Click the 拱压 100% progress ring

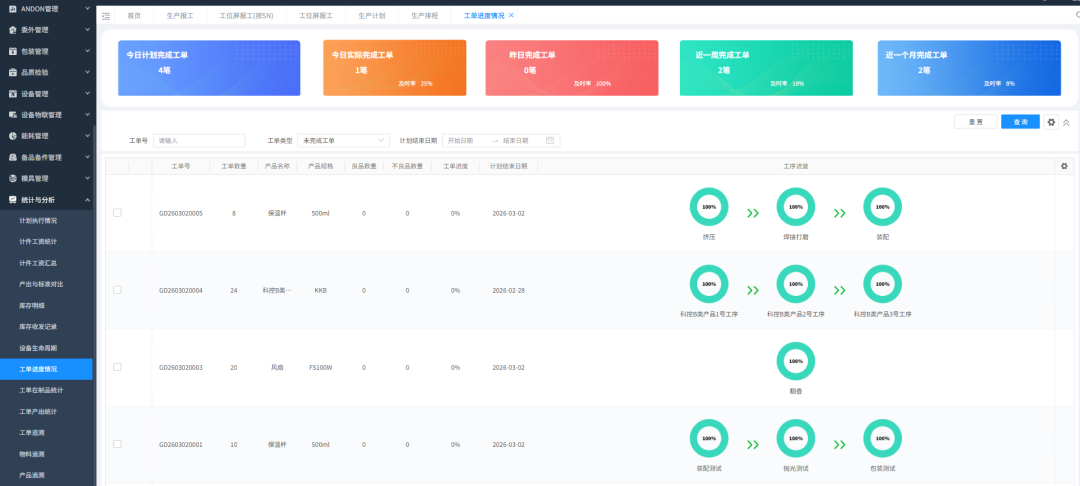[709, 207]
